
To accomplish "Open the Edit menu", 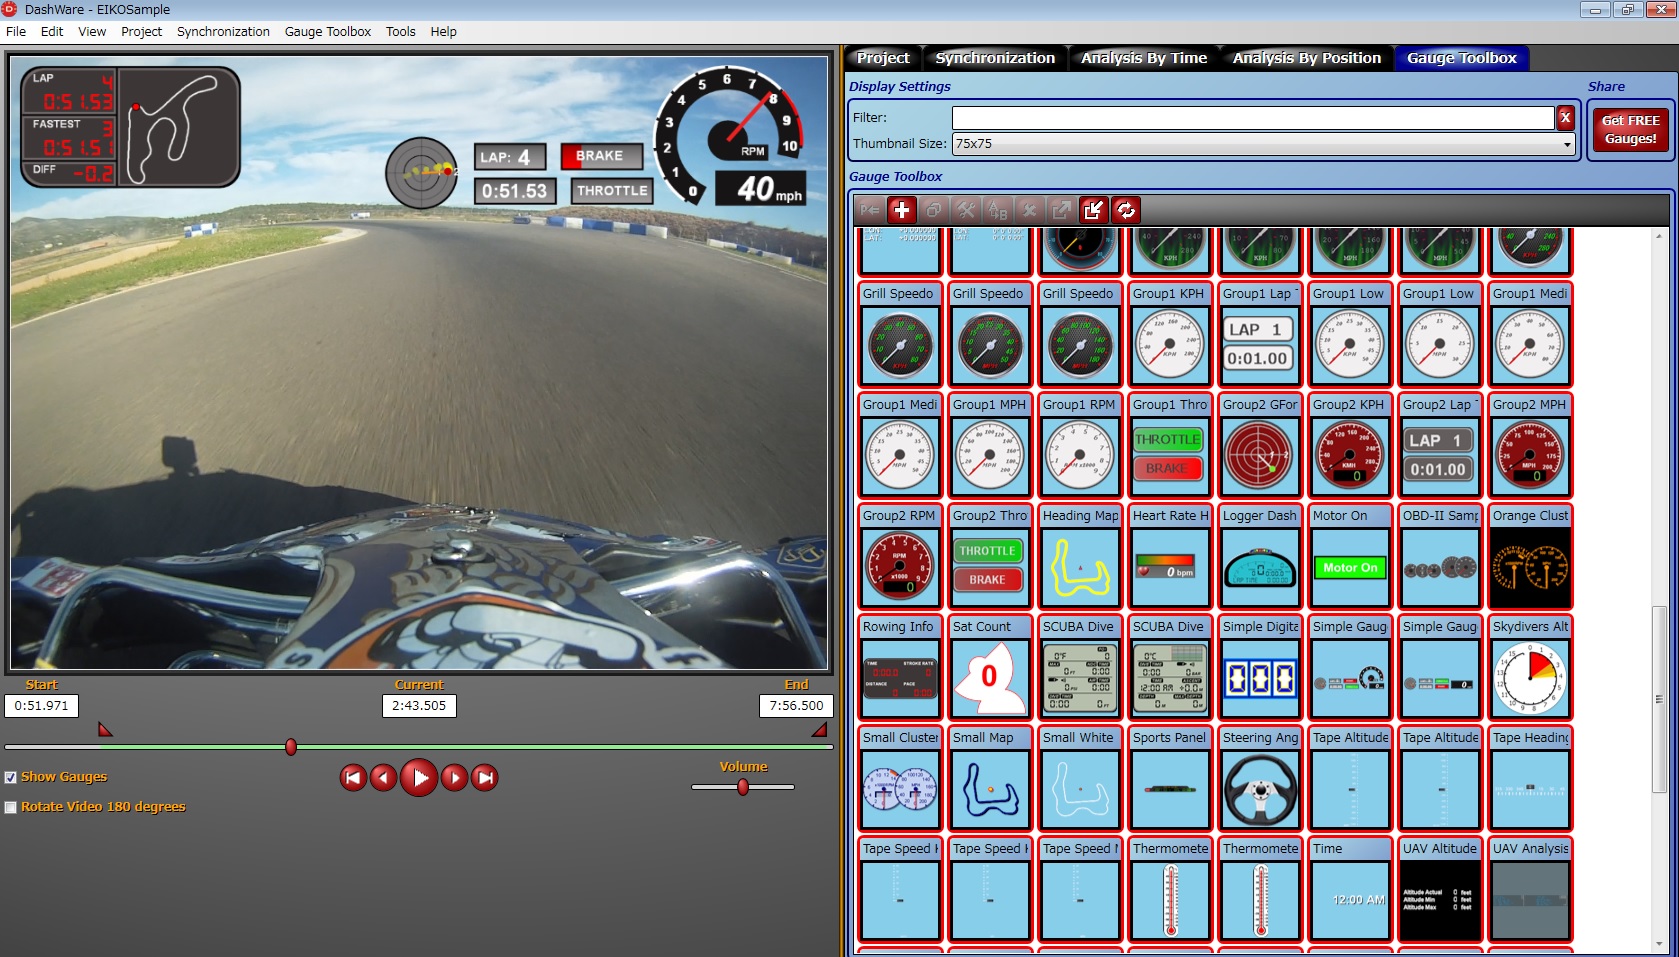I will (52, 31).
